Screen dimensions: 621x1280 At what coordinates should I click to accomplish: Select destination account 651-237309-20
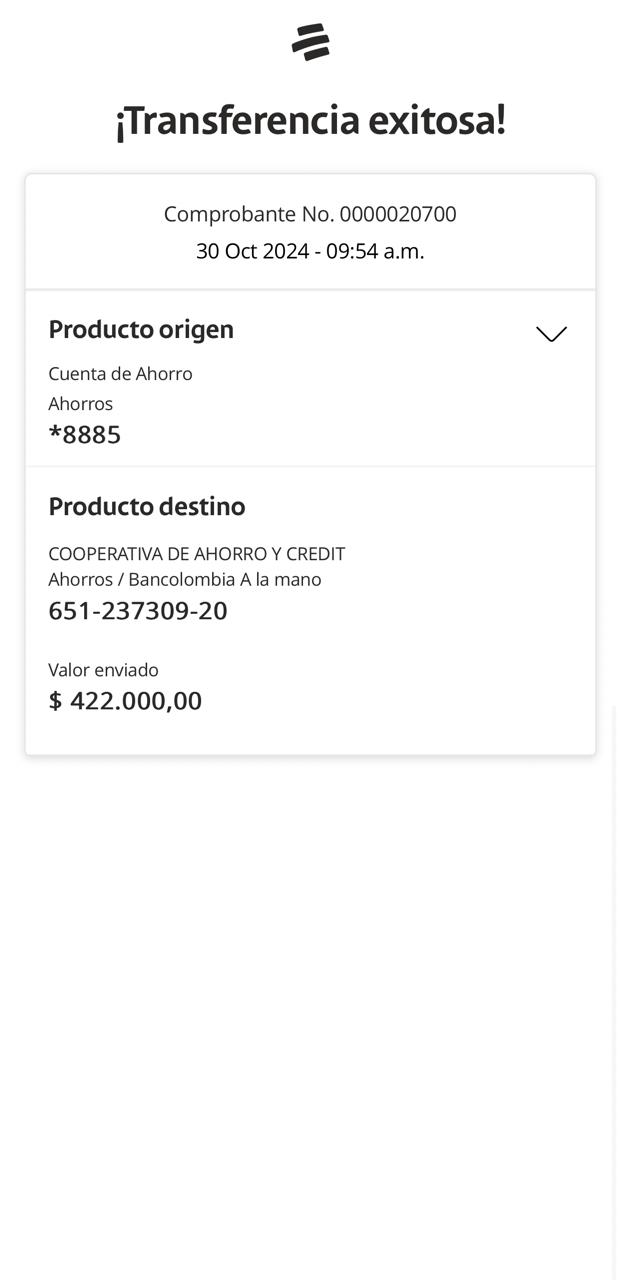pos(138,611)
